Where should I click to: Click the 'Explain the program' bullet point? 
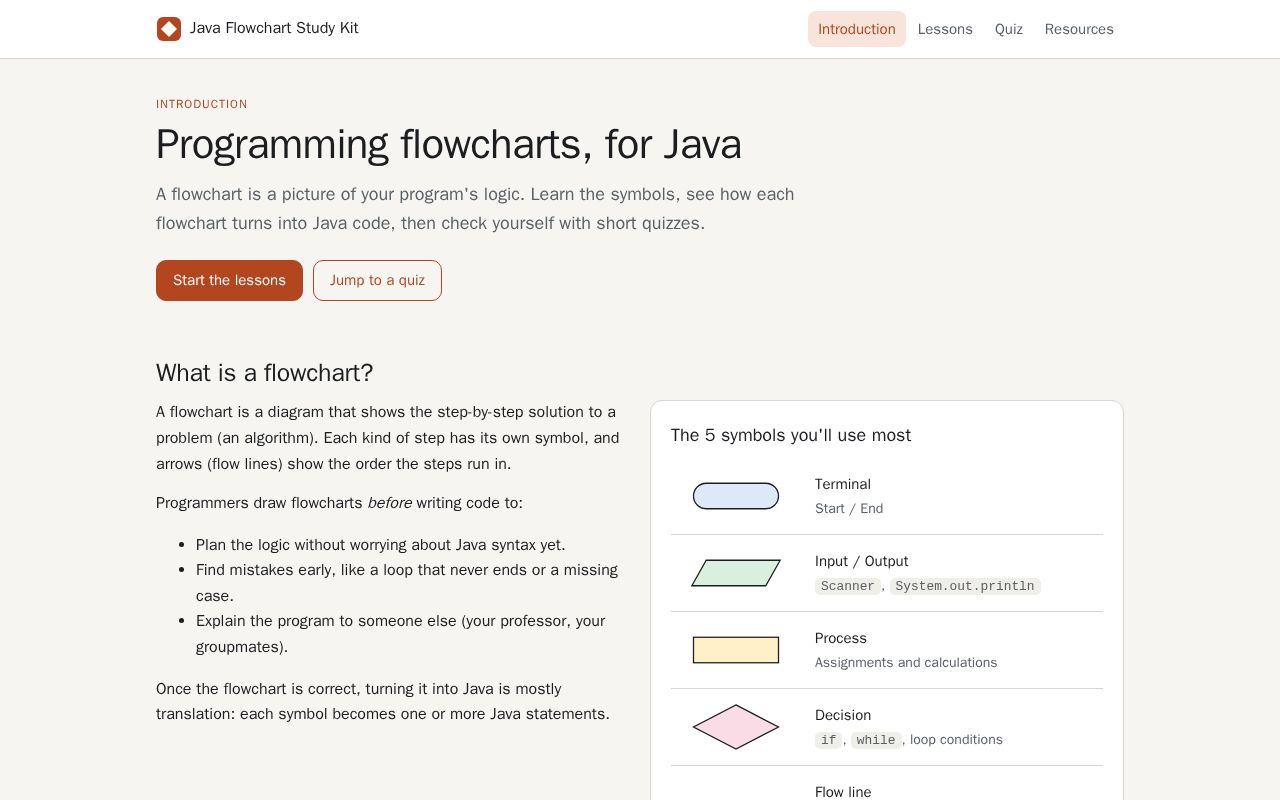click(x=401, y=634)
